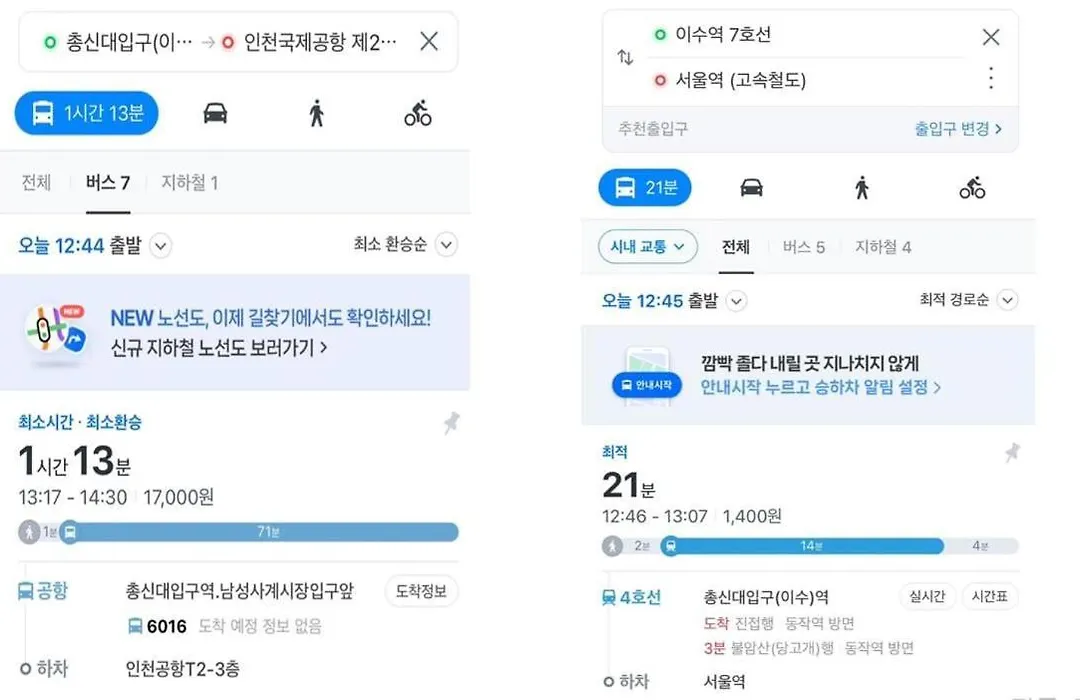Select walking directions icon in left panel

[316, 113]
